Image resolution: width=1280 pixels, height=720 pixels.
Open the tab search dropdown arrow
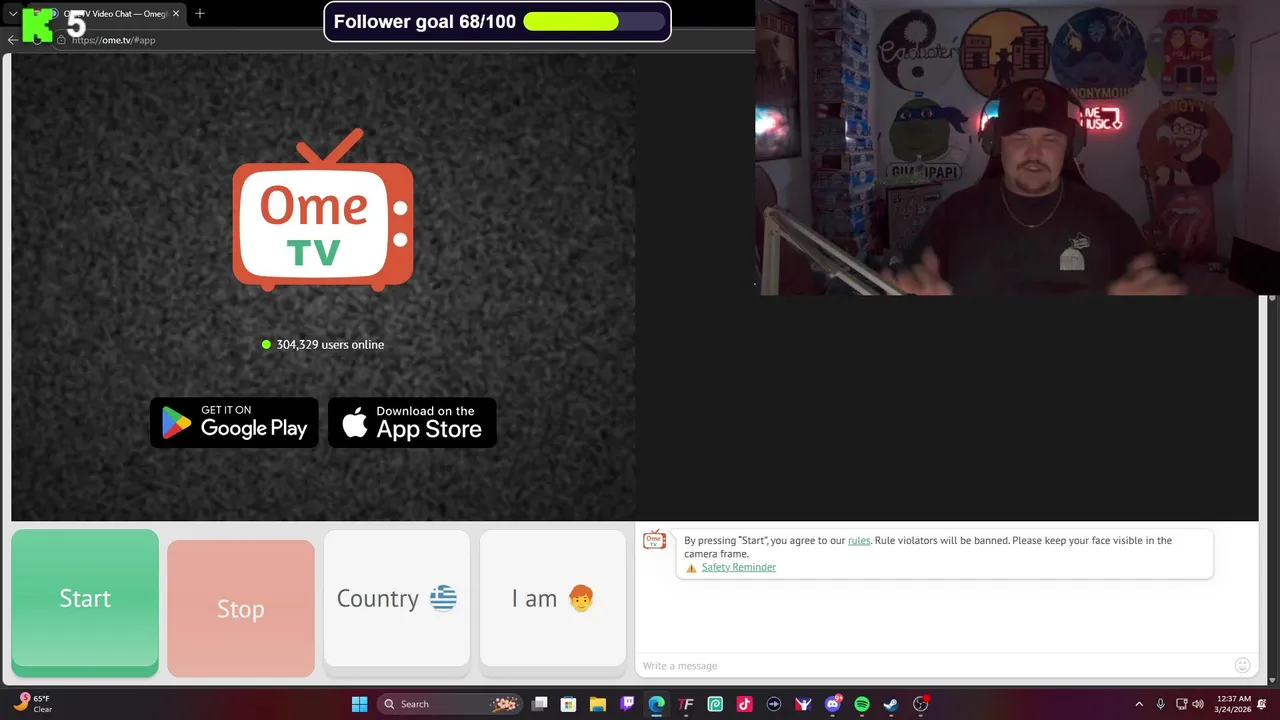[13, 14]
